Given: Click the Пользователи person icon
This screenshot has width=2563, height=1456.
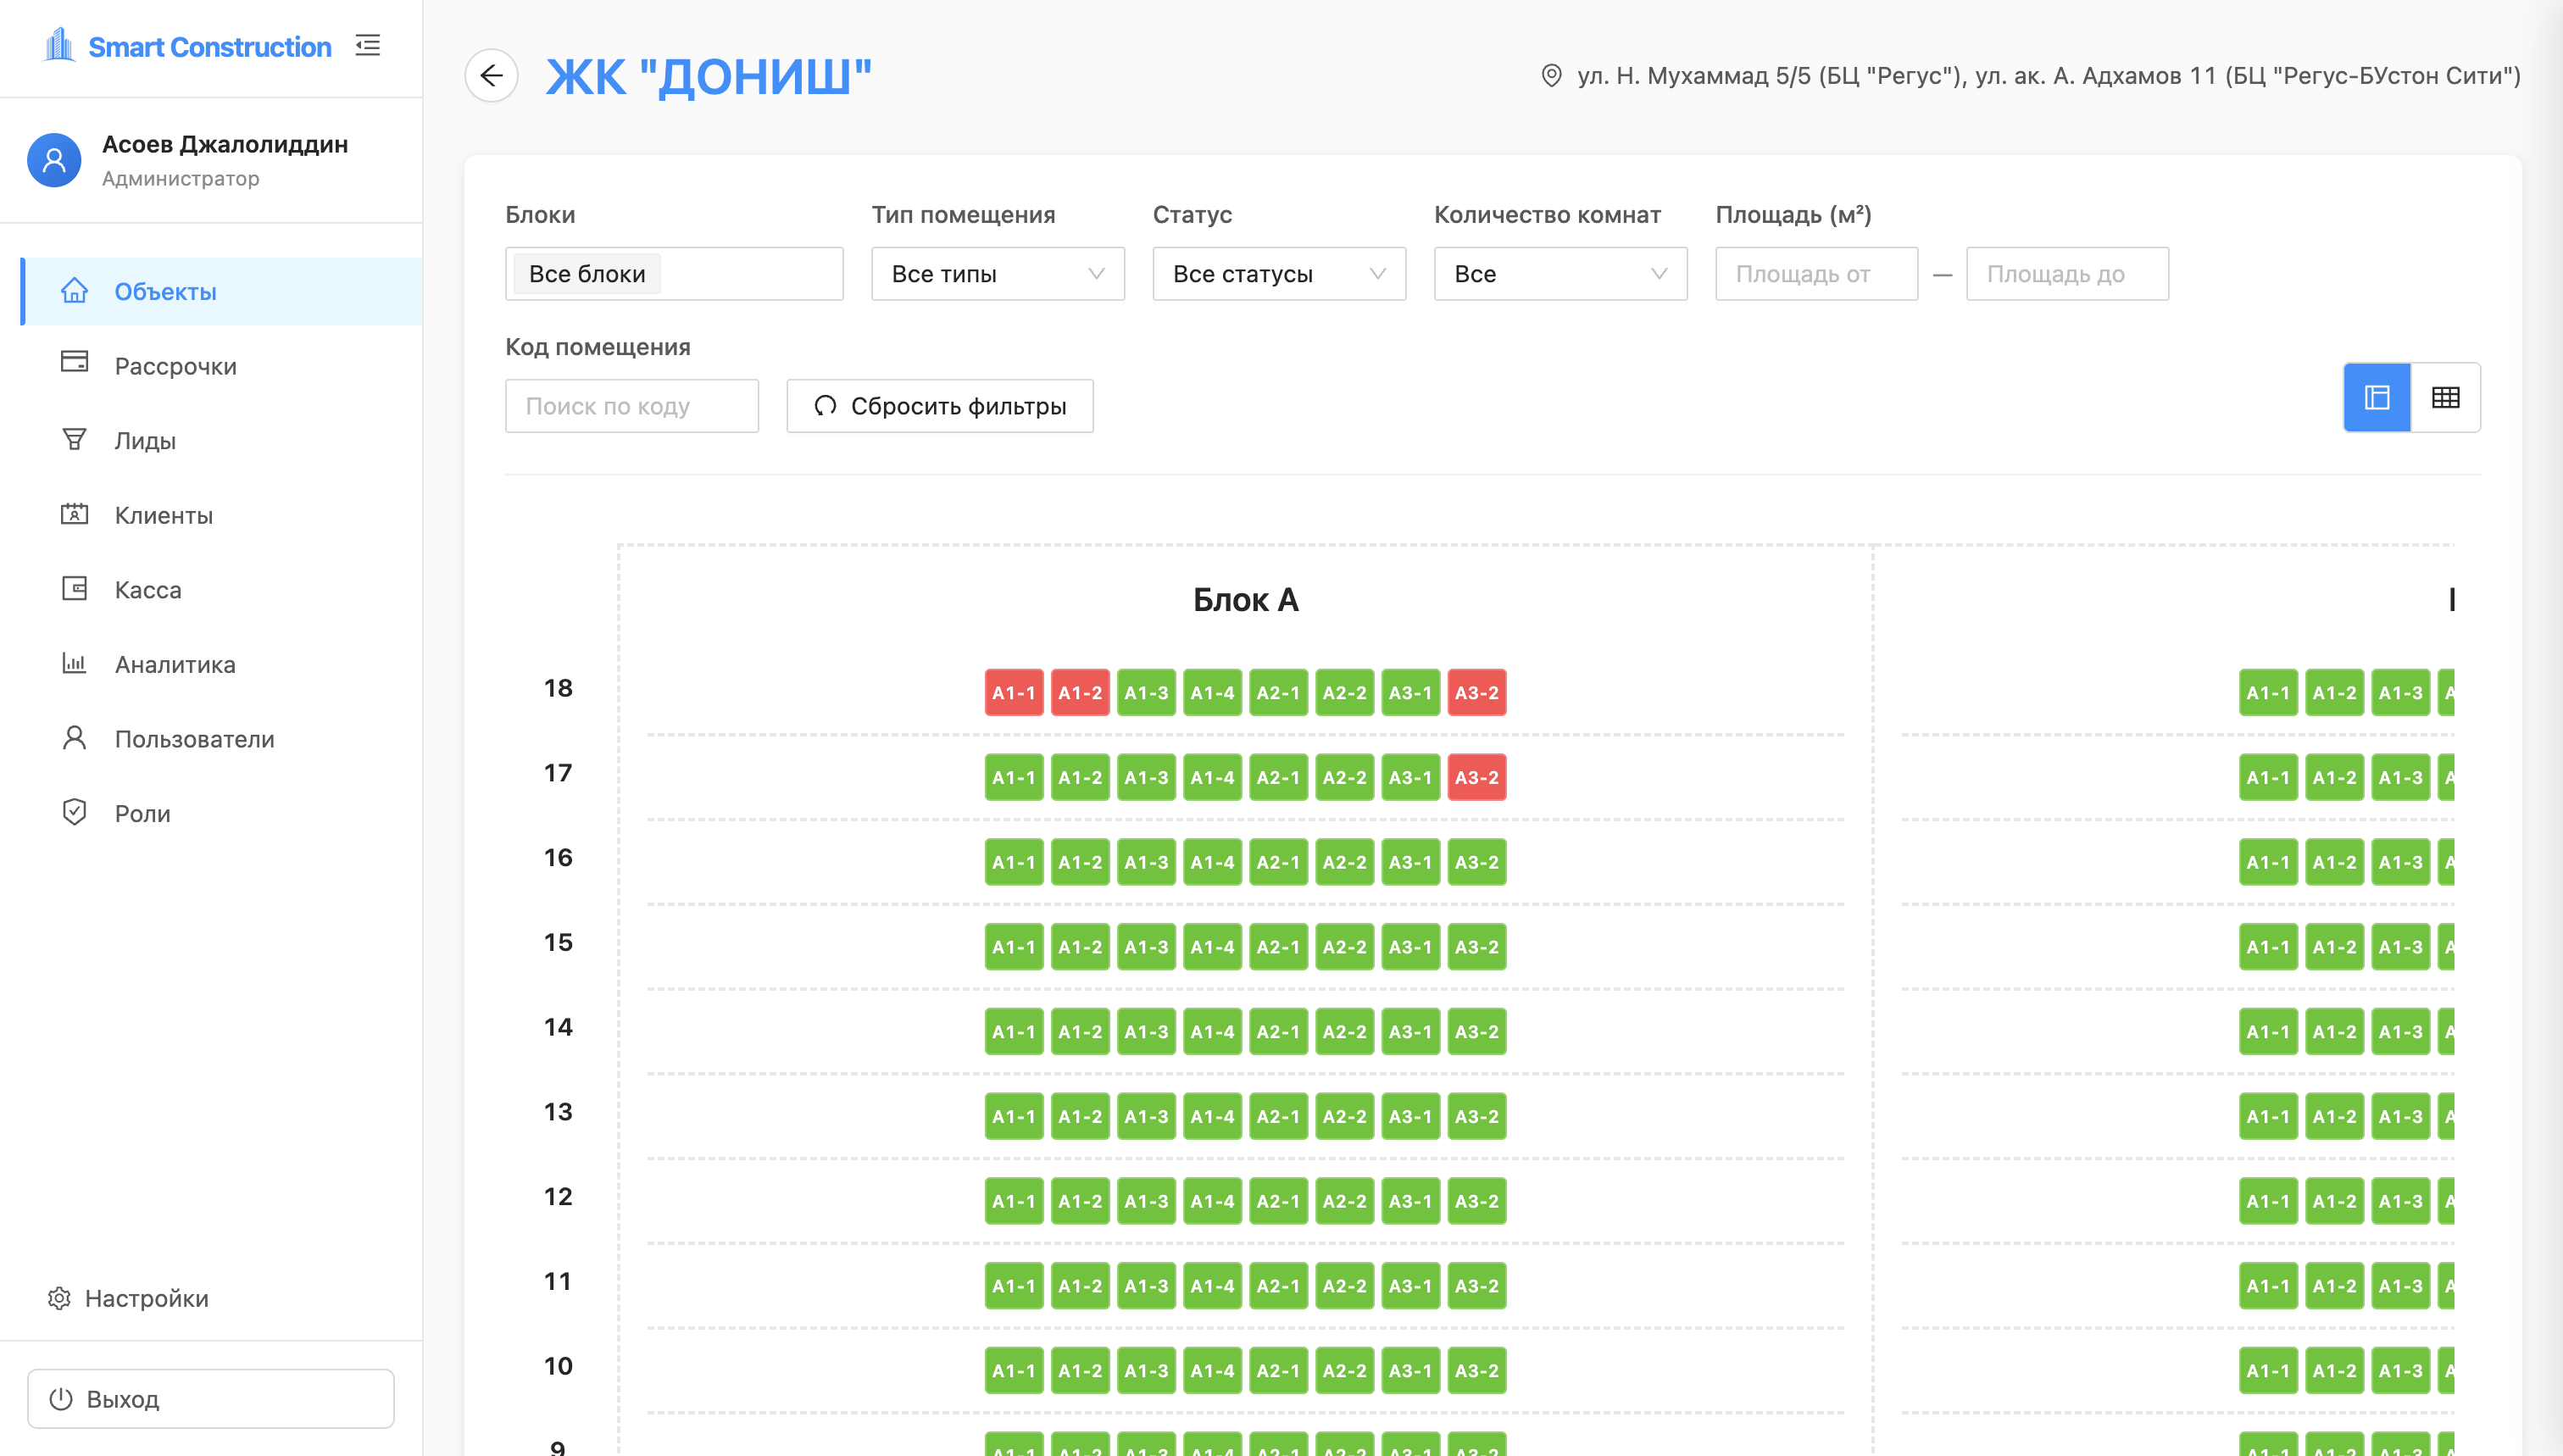Looking at the screenshot, I should click(x=74, y=738).
